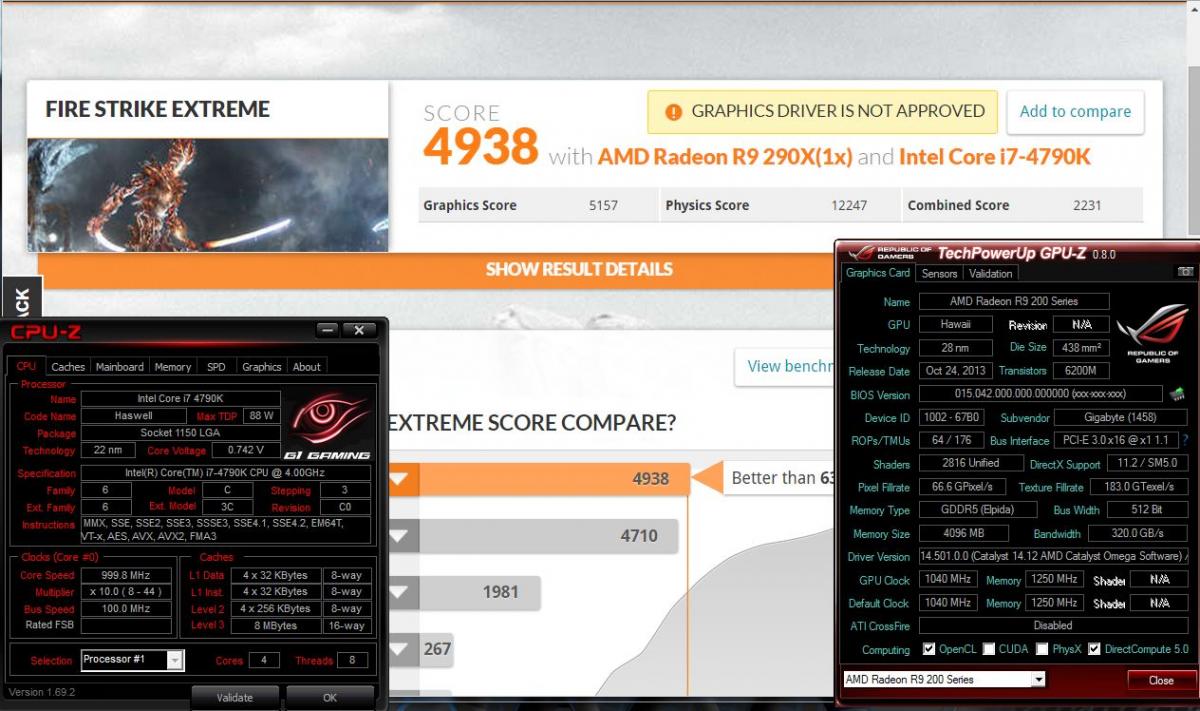This screenshot has width=1200, height=711.
Task: Click the warning icon in the driver banner
Action: tap(674, 112)
